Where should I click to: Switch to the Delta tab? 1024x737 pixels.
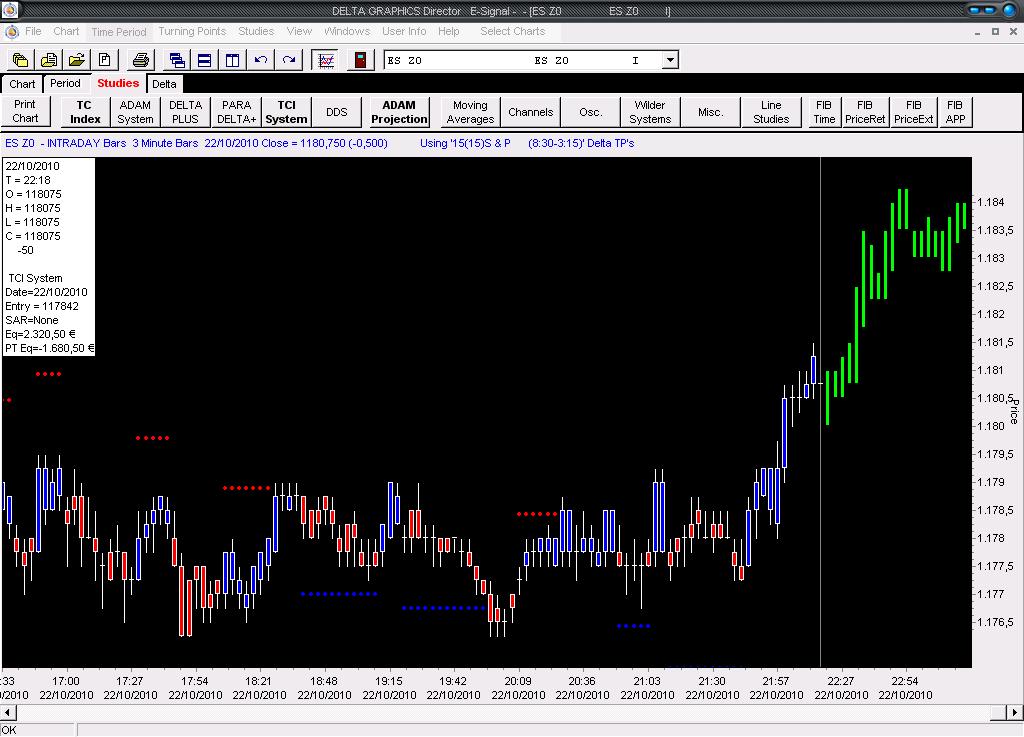[x=164, y=84]
